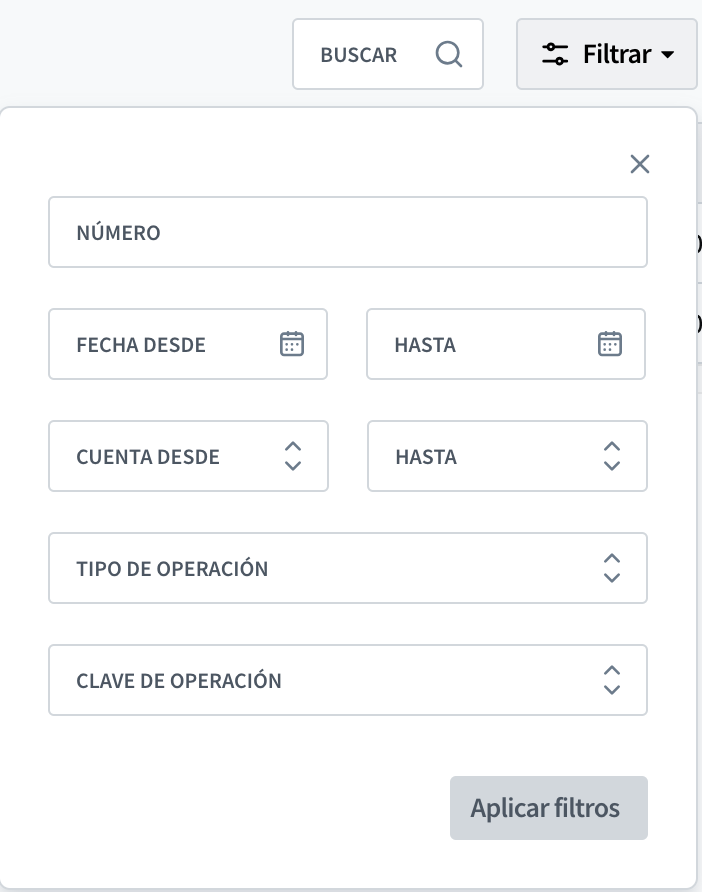Focus the Buscar search field

coord(388,54)
